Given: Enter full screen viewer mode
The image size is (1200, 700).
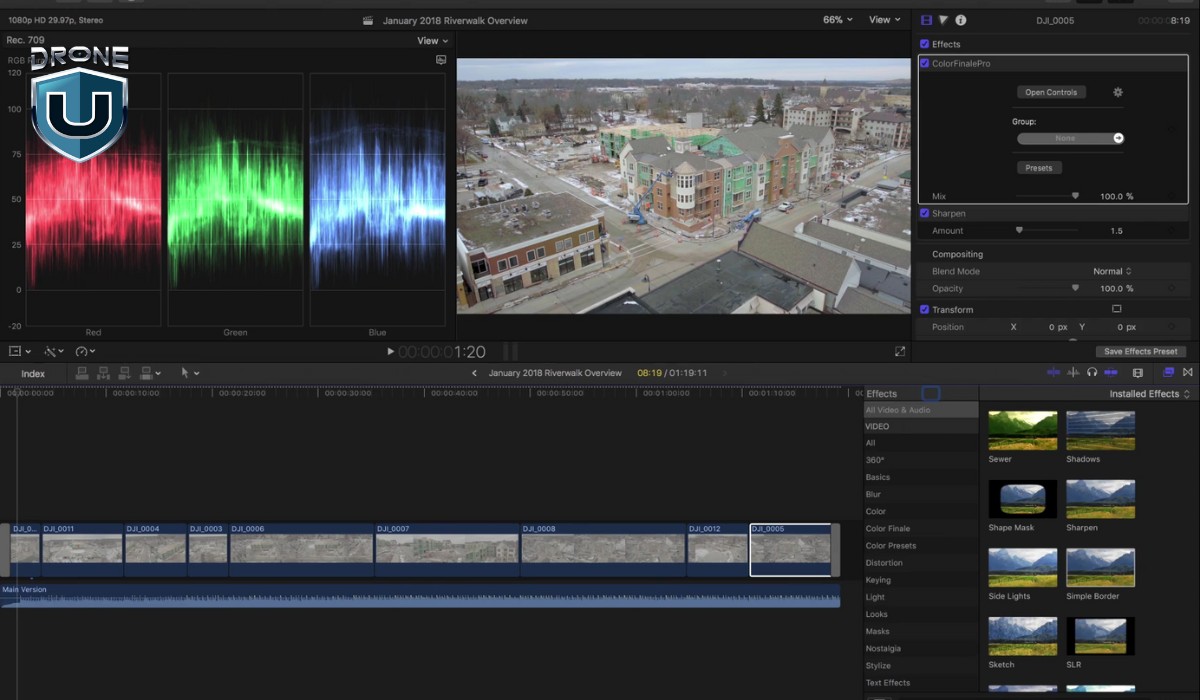Looking at the screenshot, I should [900, 352].
